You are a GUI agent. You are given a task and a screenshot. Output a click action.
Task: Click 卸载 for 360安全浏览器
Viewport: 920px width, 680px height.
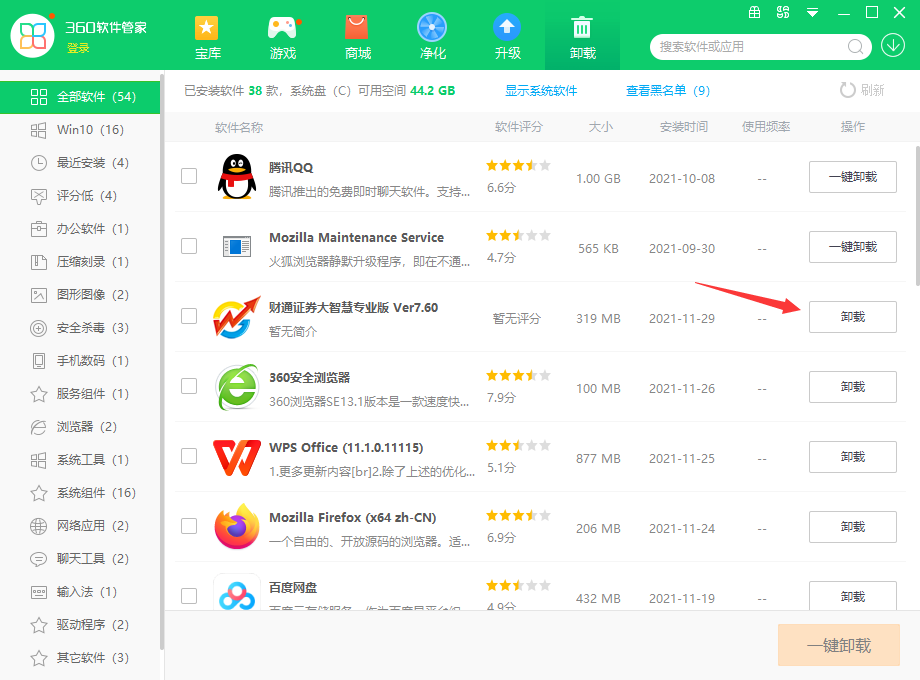pos(853,387)
